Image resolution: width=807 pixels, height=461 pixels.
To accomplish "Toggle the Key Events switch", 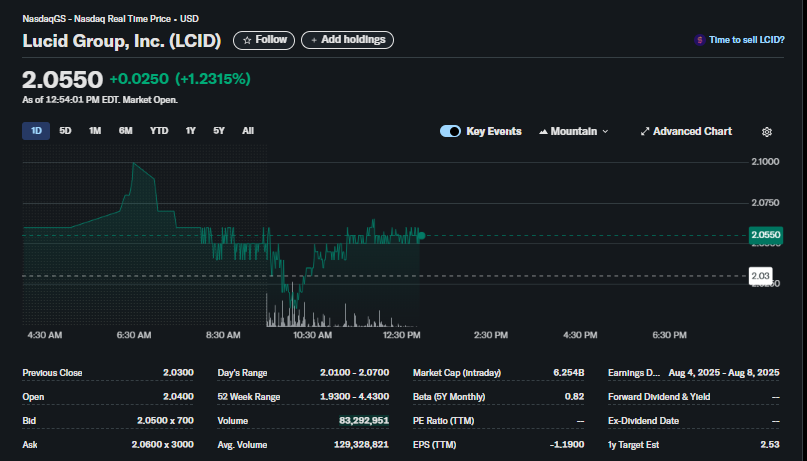I will pyautogui.click(x=450, y=131).
